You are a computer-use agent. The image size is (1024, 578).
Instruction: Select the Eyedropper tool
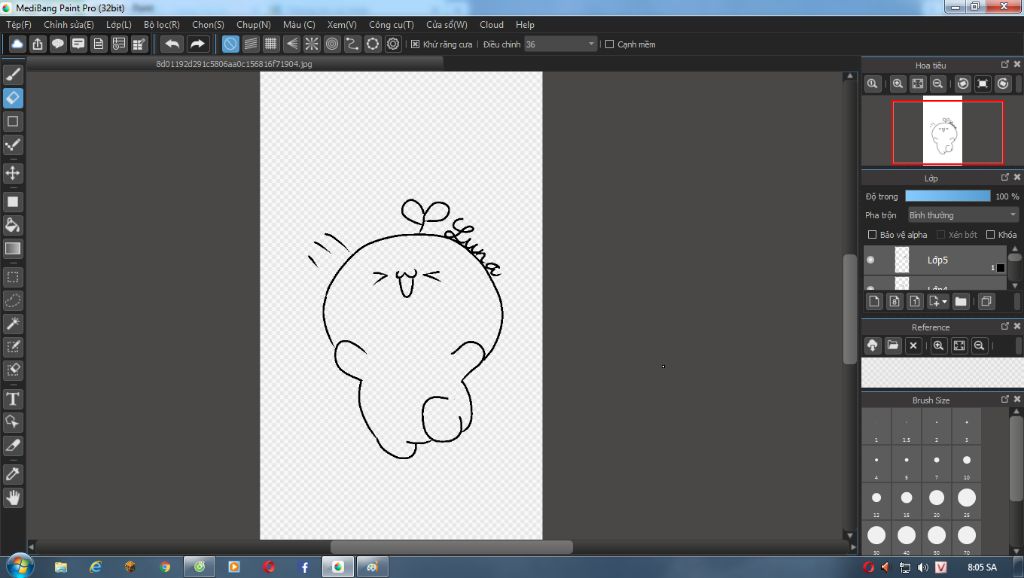pyautogui.click(x=12, y=474)
